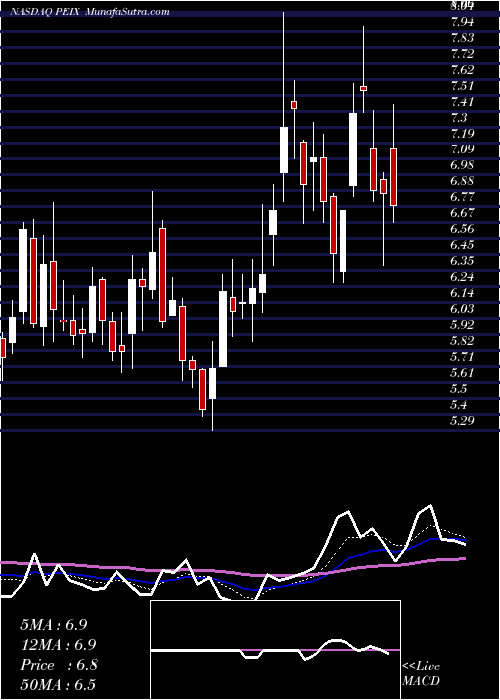The width and height of the screenshot is (500, 700).
Task: Click the 7.62 price axis label
Action: (x=462, y=70)
